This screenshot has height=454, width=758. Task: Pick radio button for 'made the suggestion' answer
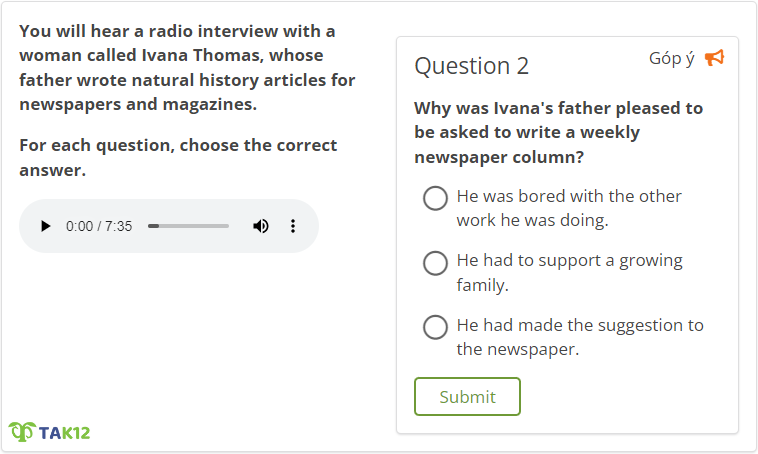435,327
